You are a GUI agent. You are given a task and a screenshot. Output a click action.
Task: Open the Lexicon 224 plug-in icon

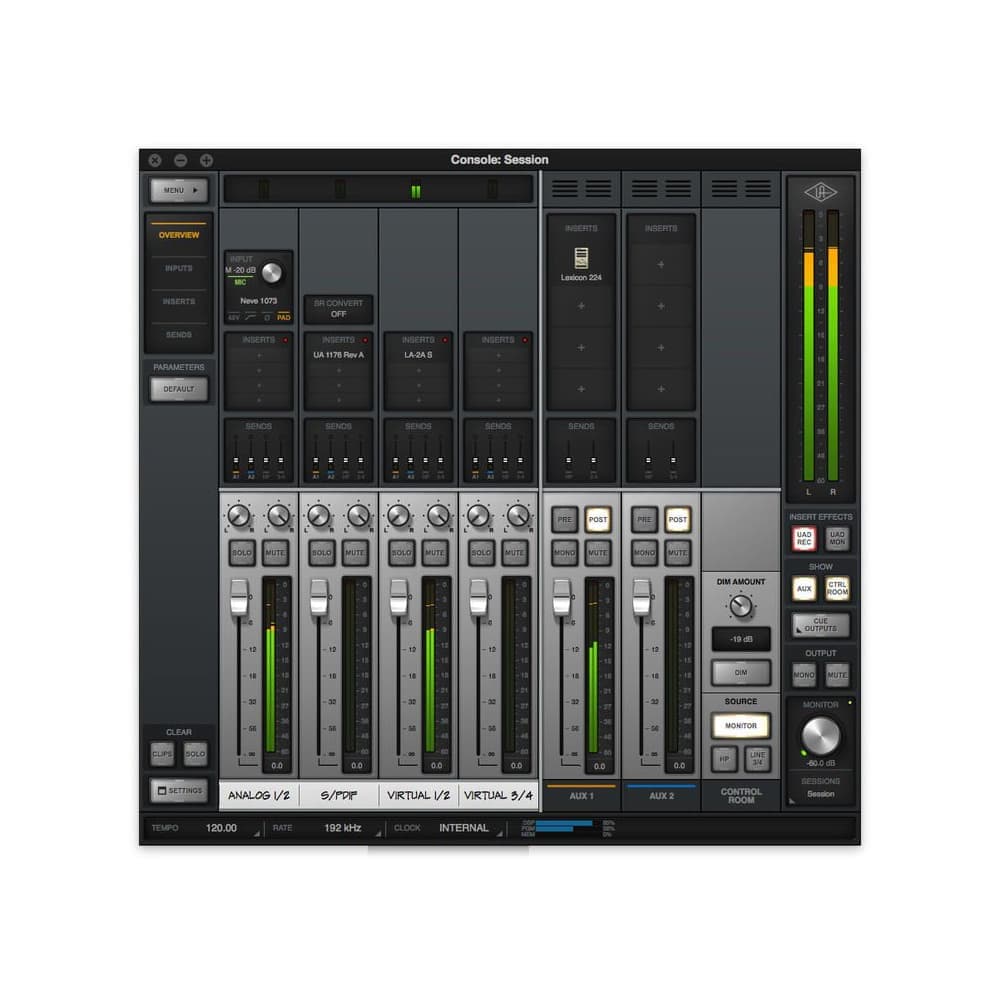581,257
